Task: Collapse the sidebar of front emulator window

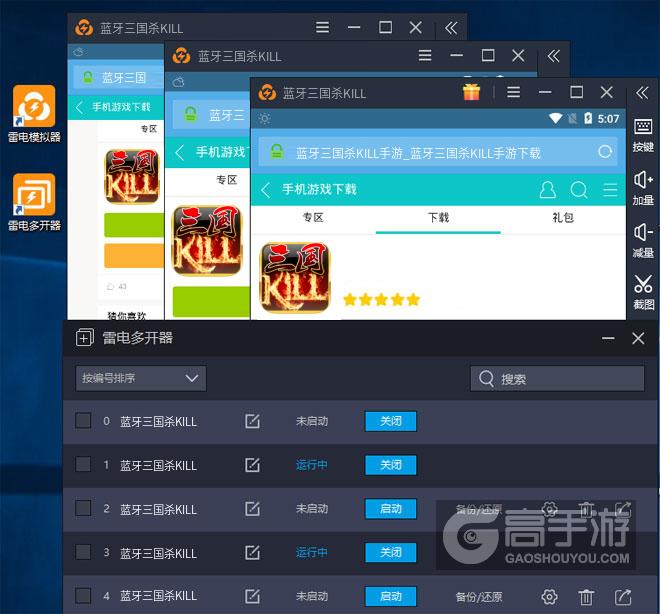Action: point(642,92)
